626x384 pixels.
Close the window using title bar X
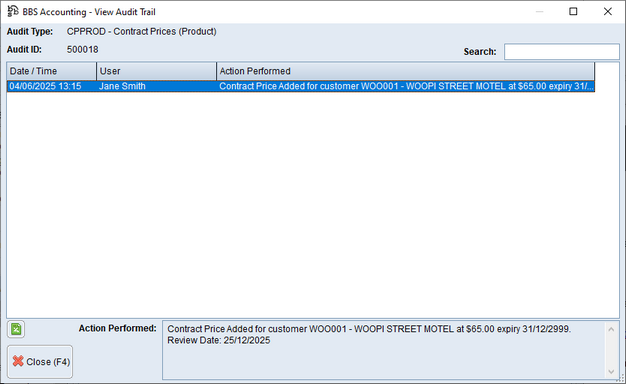pyautogui.click(x=608, y=12)
